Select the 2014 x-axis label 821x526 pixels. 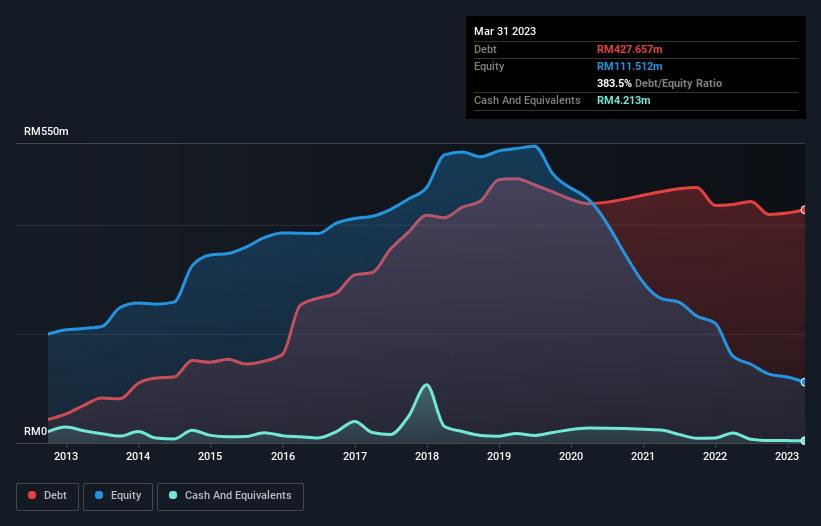tap(138, 456)
